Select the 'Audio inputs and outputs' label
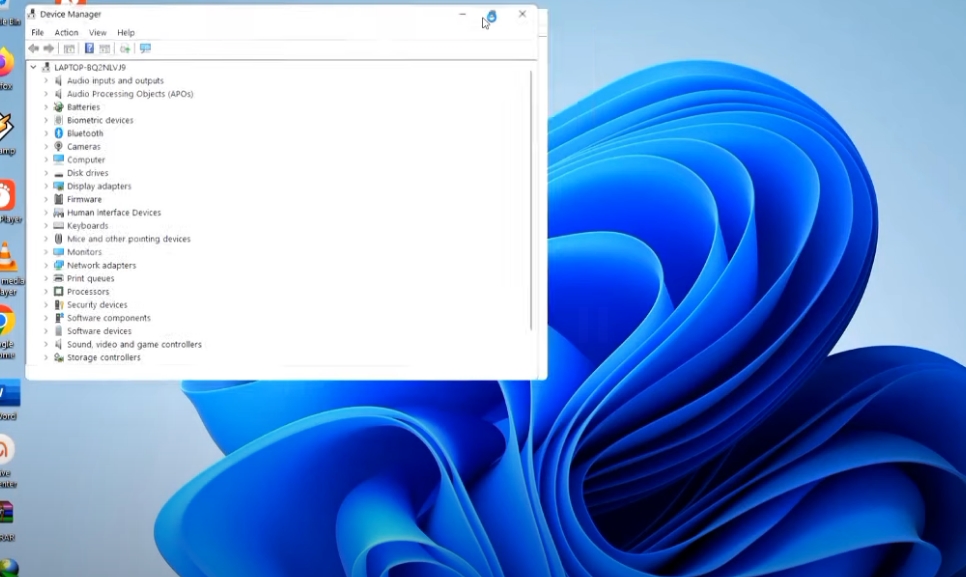 (x=115, y=81)
